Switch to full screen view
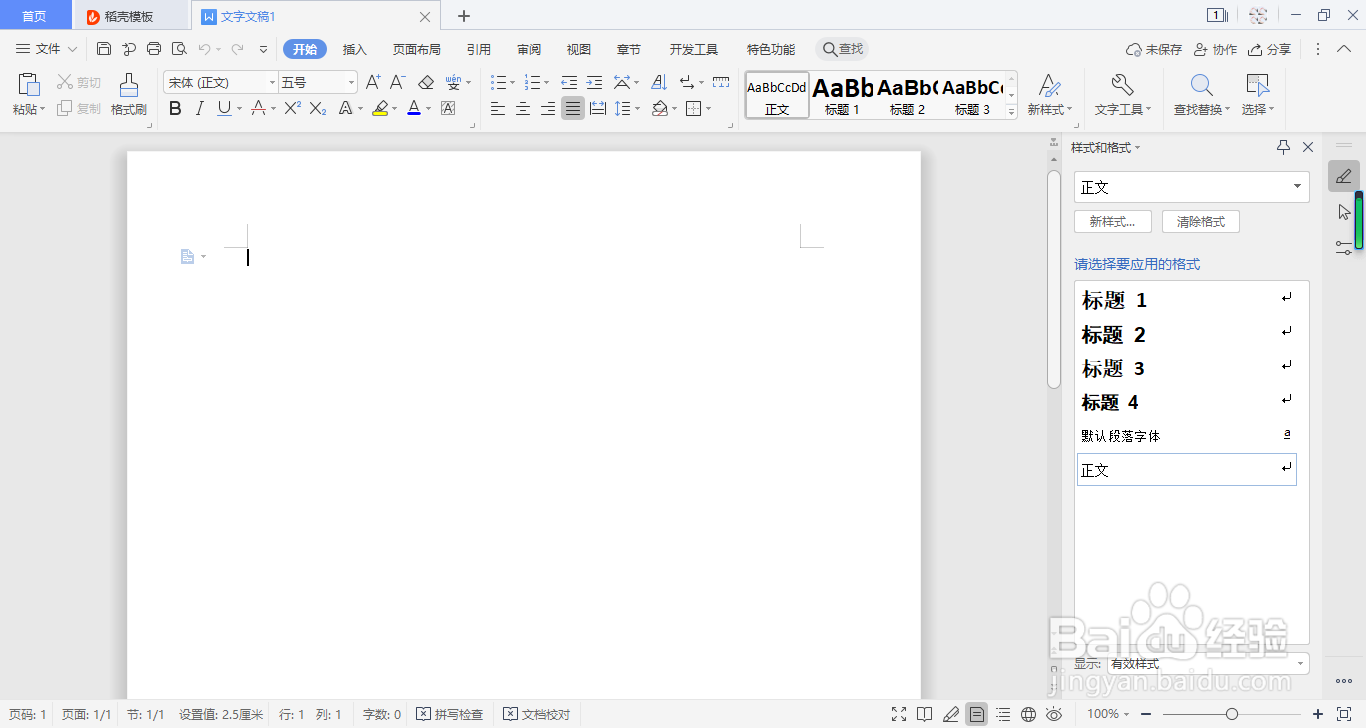Image resolution: width=1366 pixels, height=728 pixels. point(899,714)
